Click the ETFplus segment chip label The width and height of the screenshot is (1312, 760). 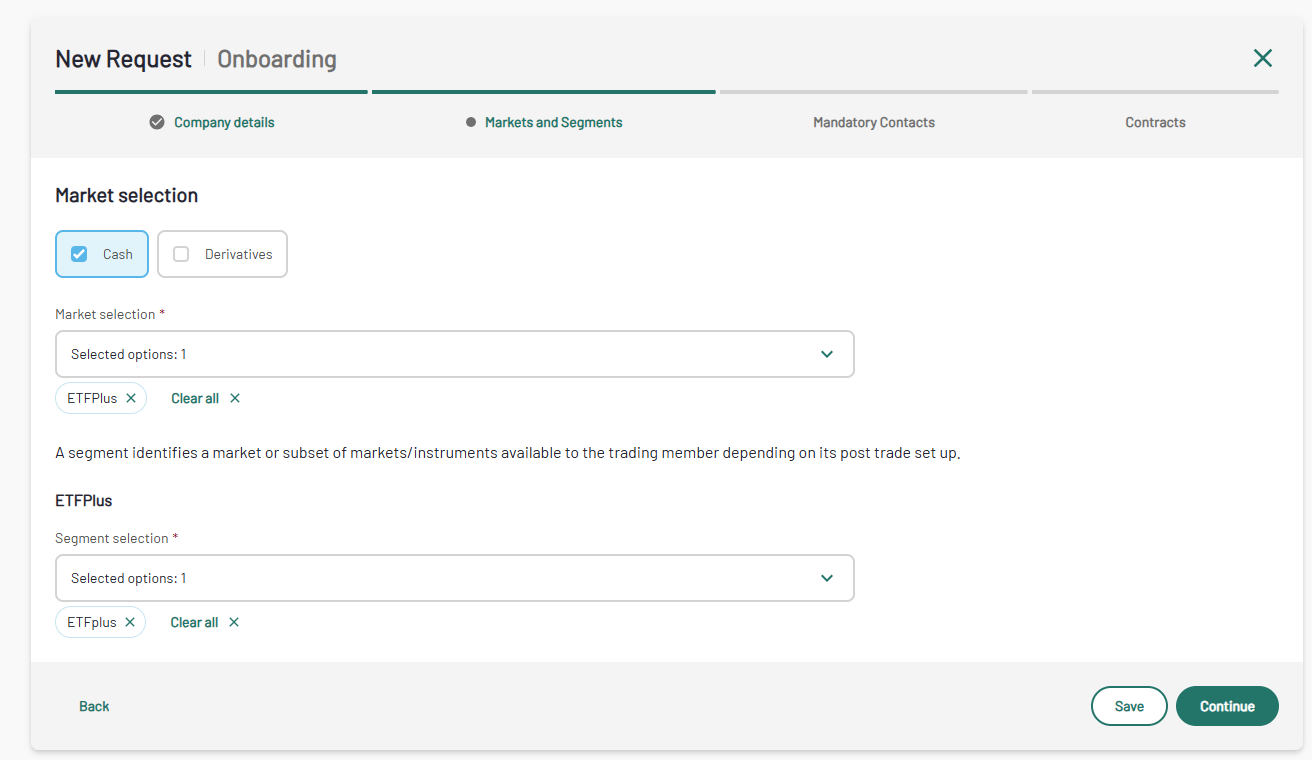coord(92,622)
